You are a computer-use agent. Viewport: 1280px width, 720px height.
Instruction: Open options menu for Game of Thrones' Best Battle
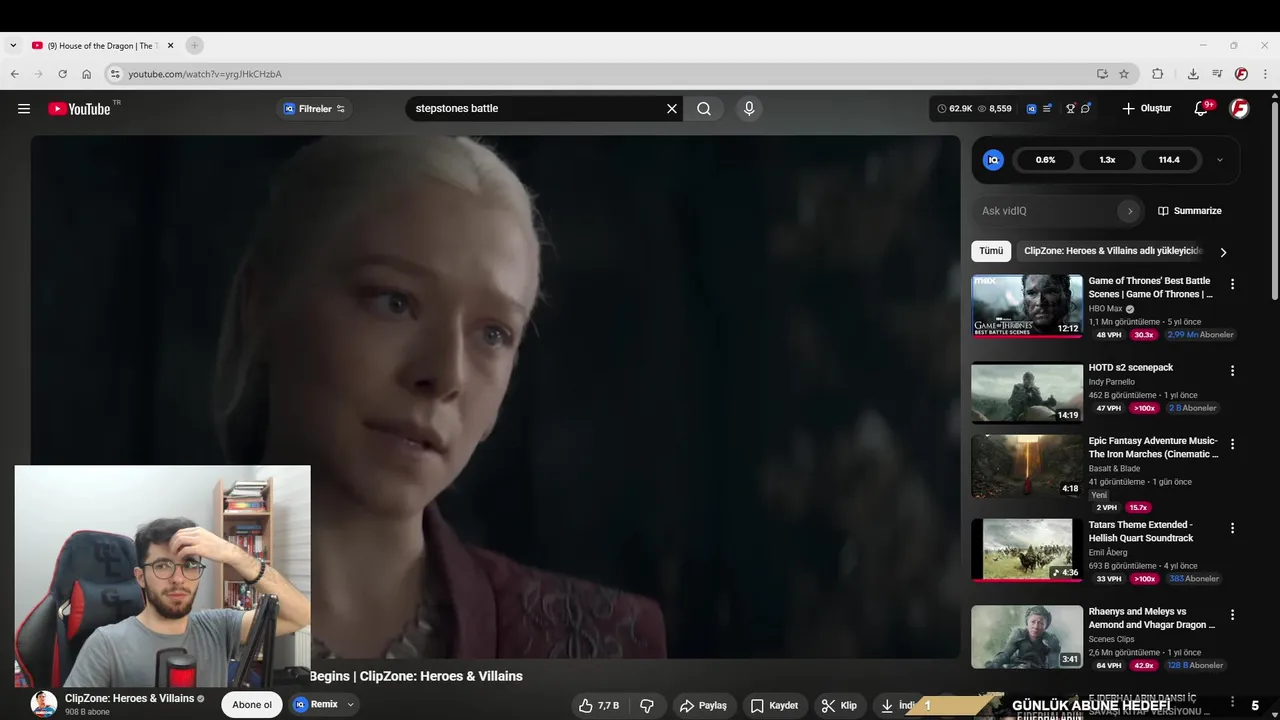1232,284
